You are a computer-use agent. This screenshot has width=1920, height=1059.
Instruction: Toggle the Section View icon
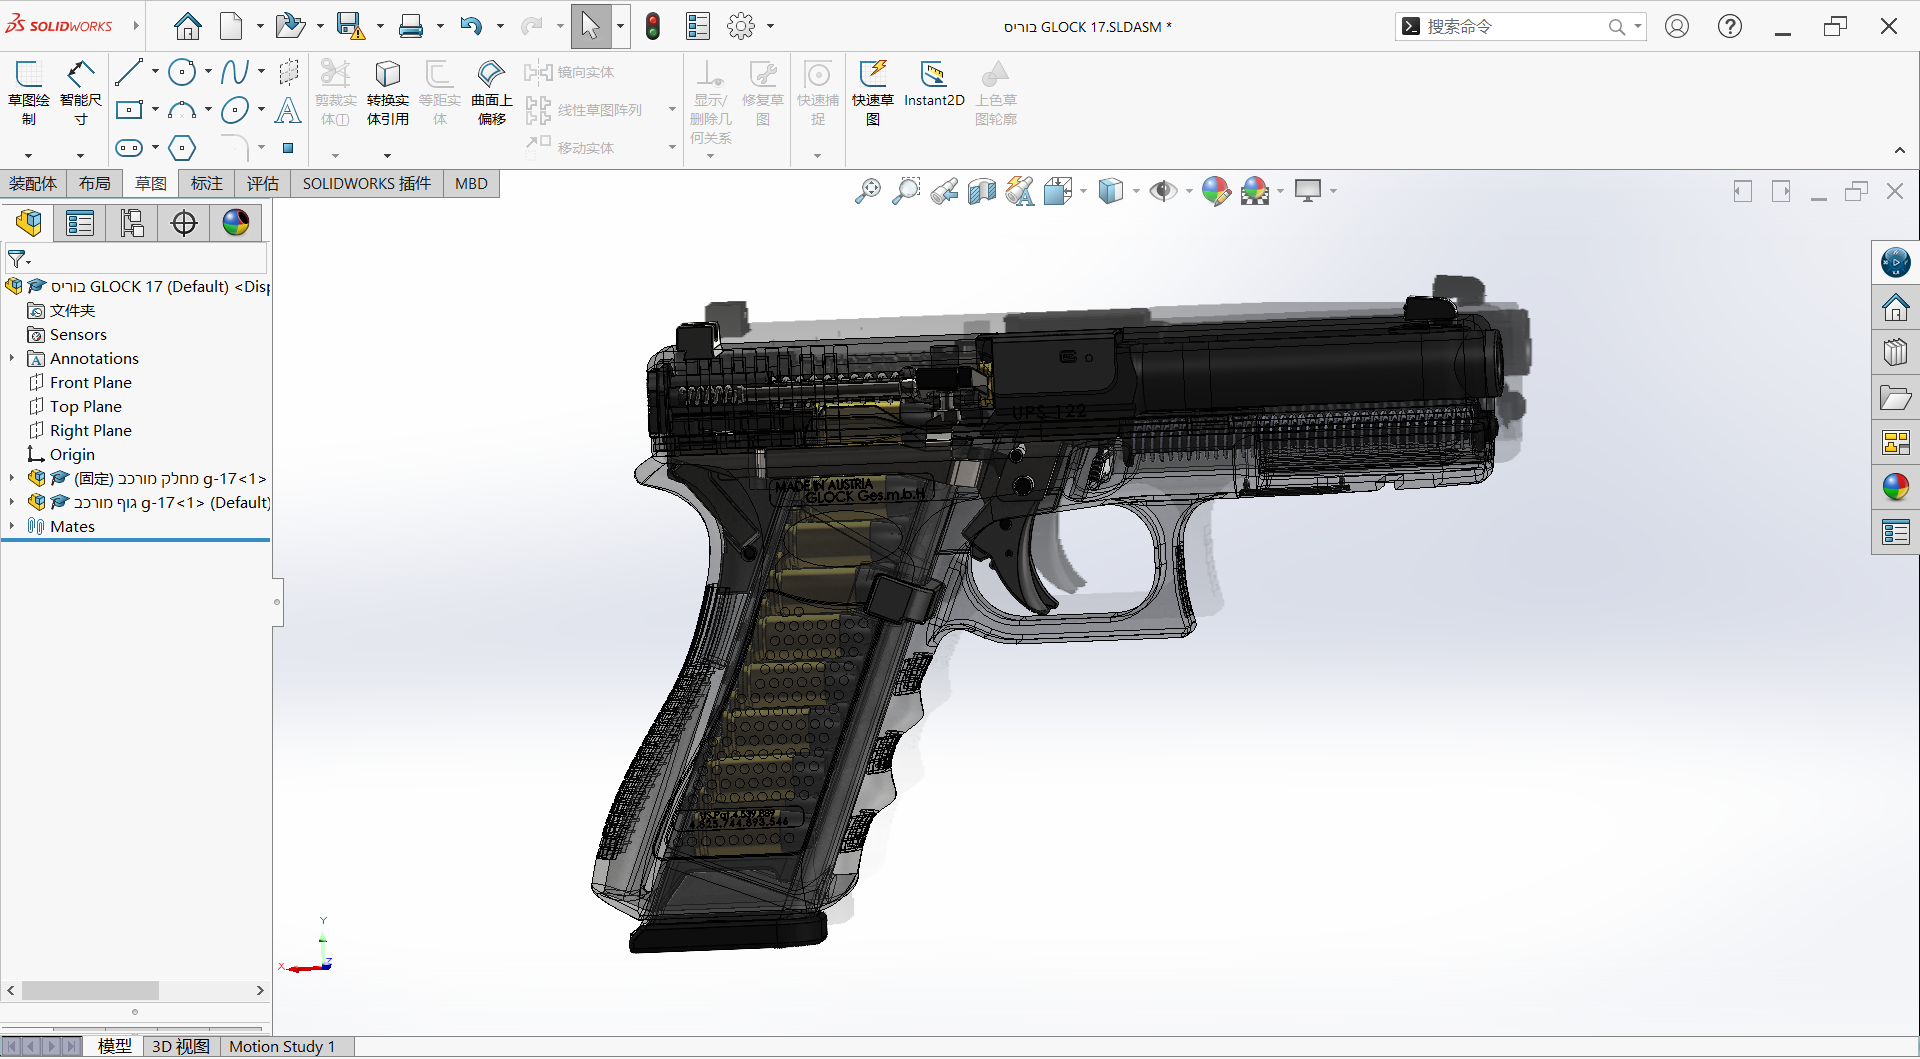pos(982,190)
